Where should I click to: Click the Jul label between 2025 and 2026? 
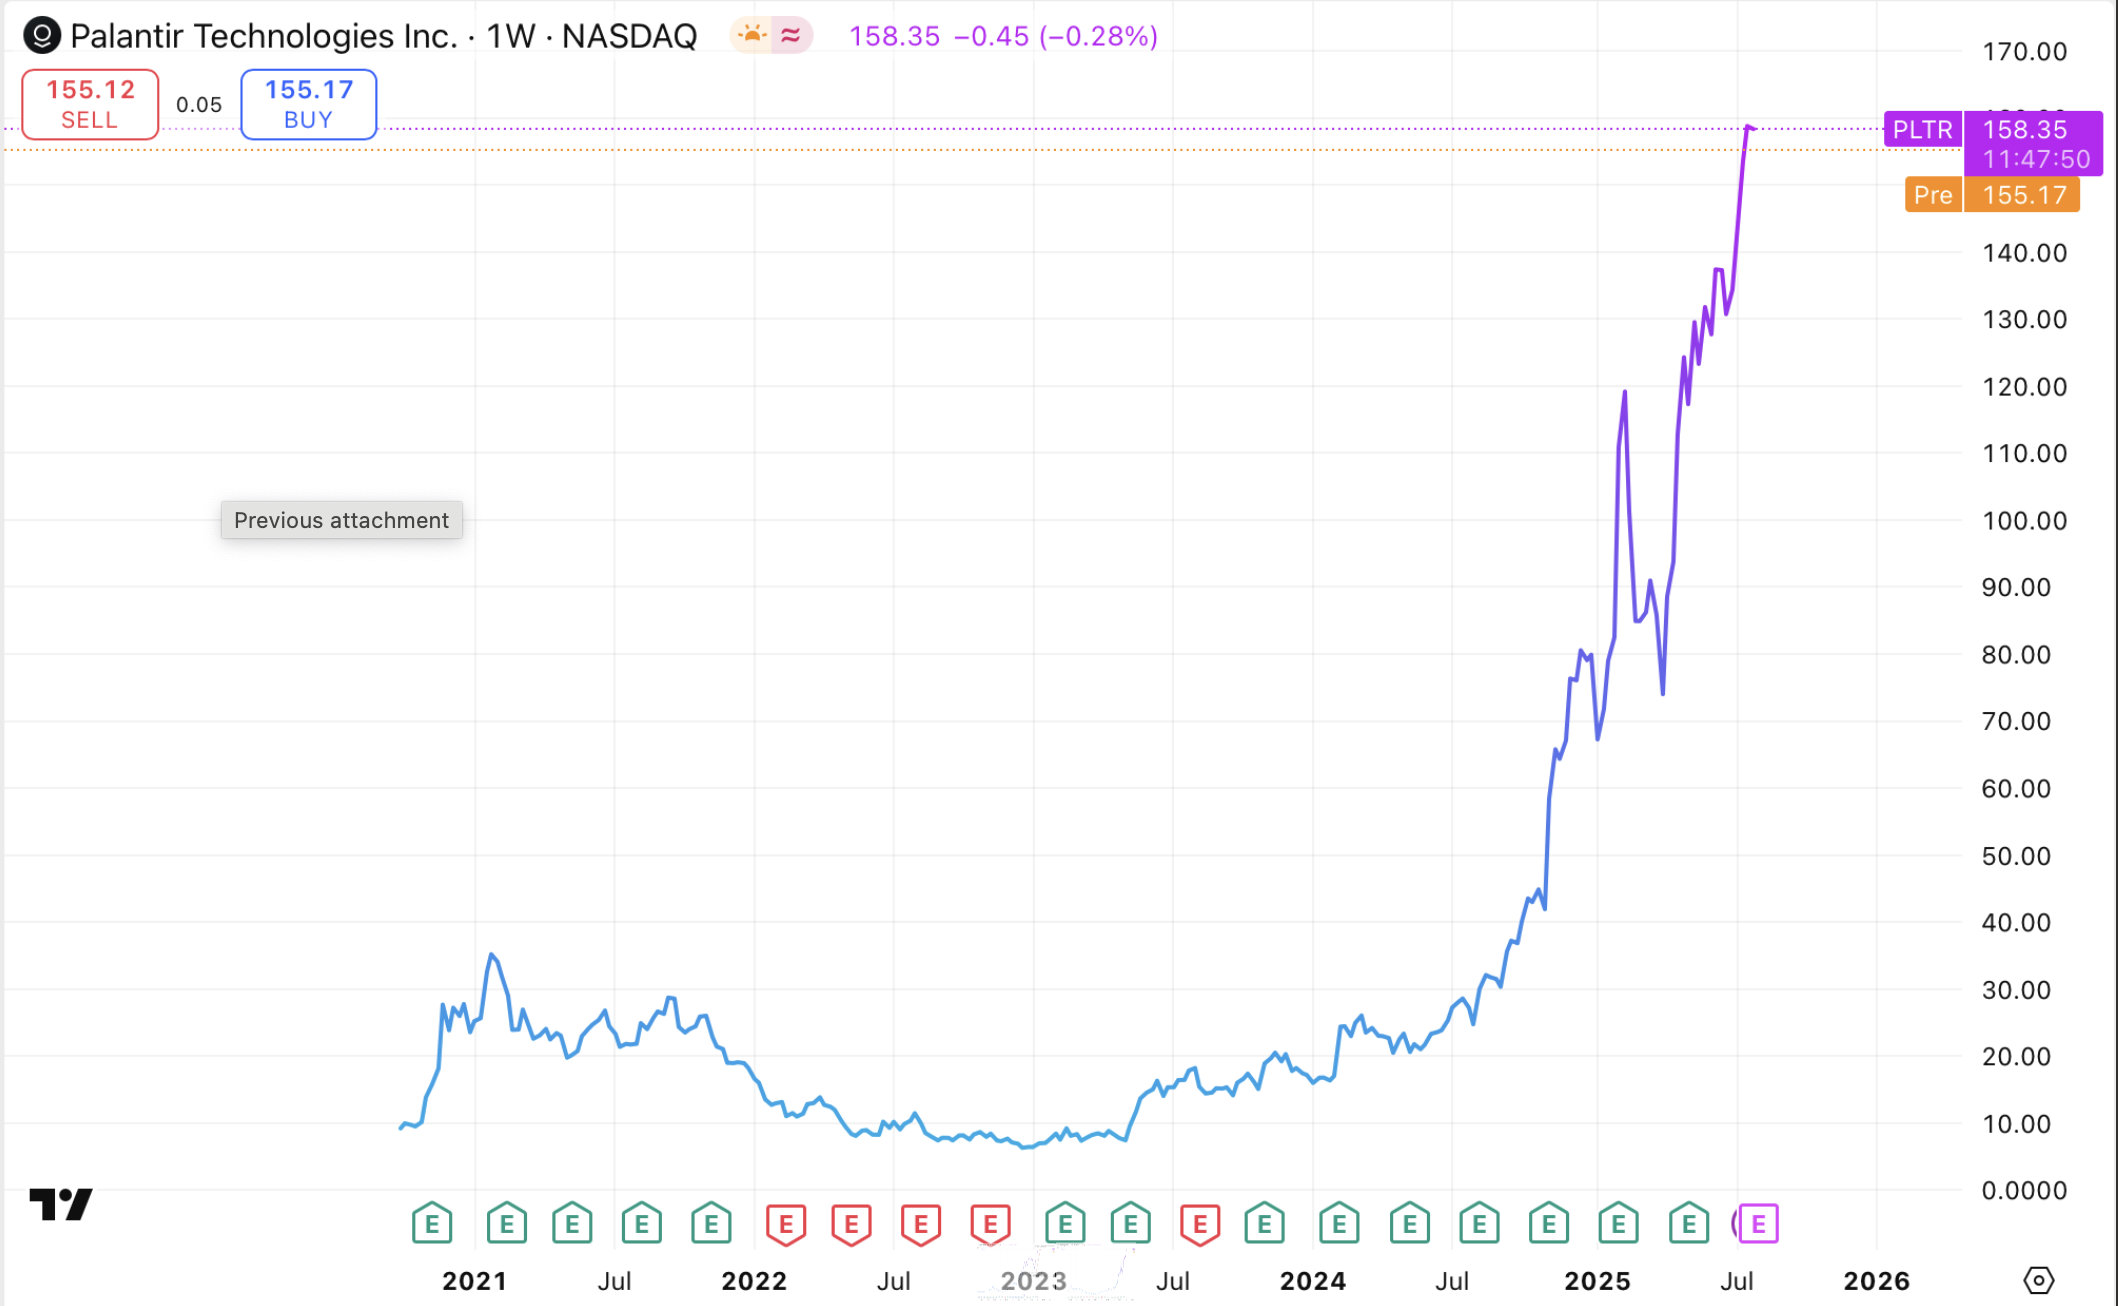1737,1281
